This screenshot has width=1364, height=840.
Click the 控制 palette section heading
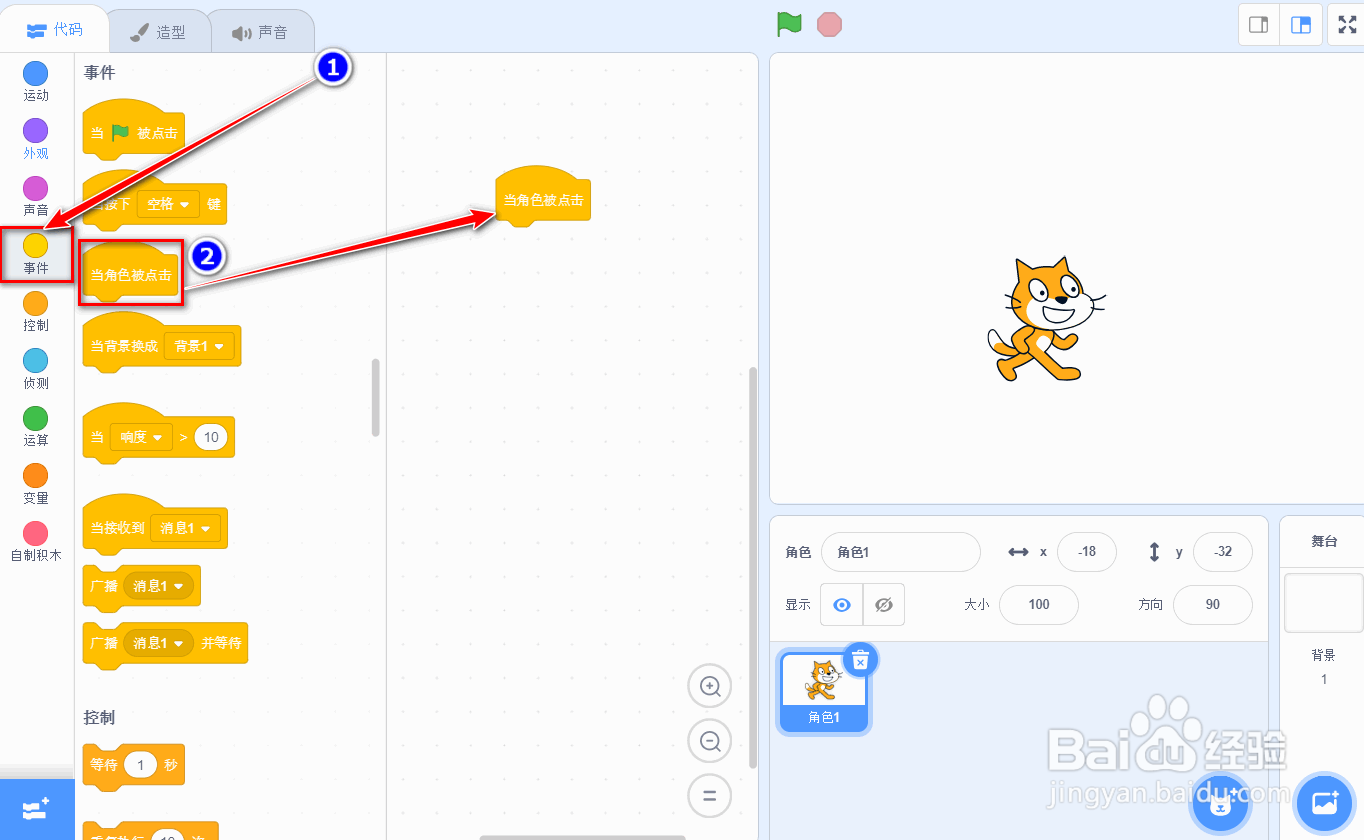99,718
